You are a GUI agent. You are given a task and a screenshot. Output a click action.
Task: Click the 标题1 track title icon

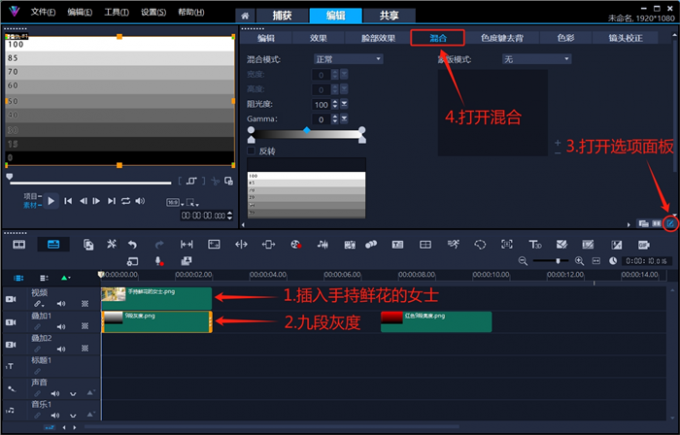[x=10, y=366]
